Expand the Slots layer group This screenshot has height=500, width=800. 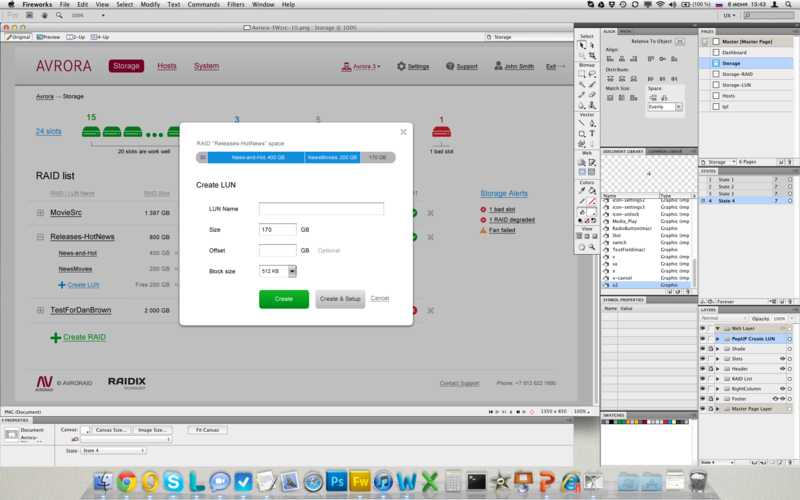click(x=718, y=359)
